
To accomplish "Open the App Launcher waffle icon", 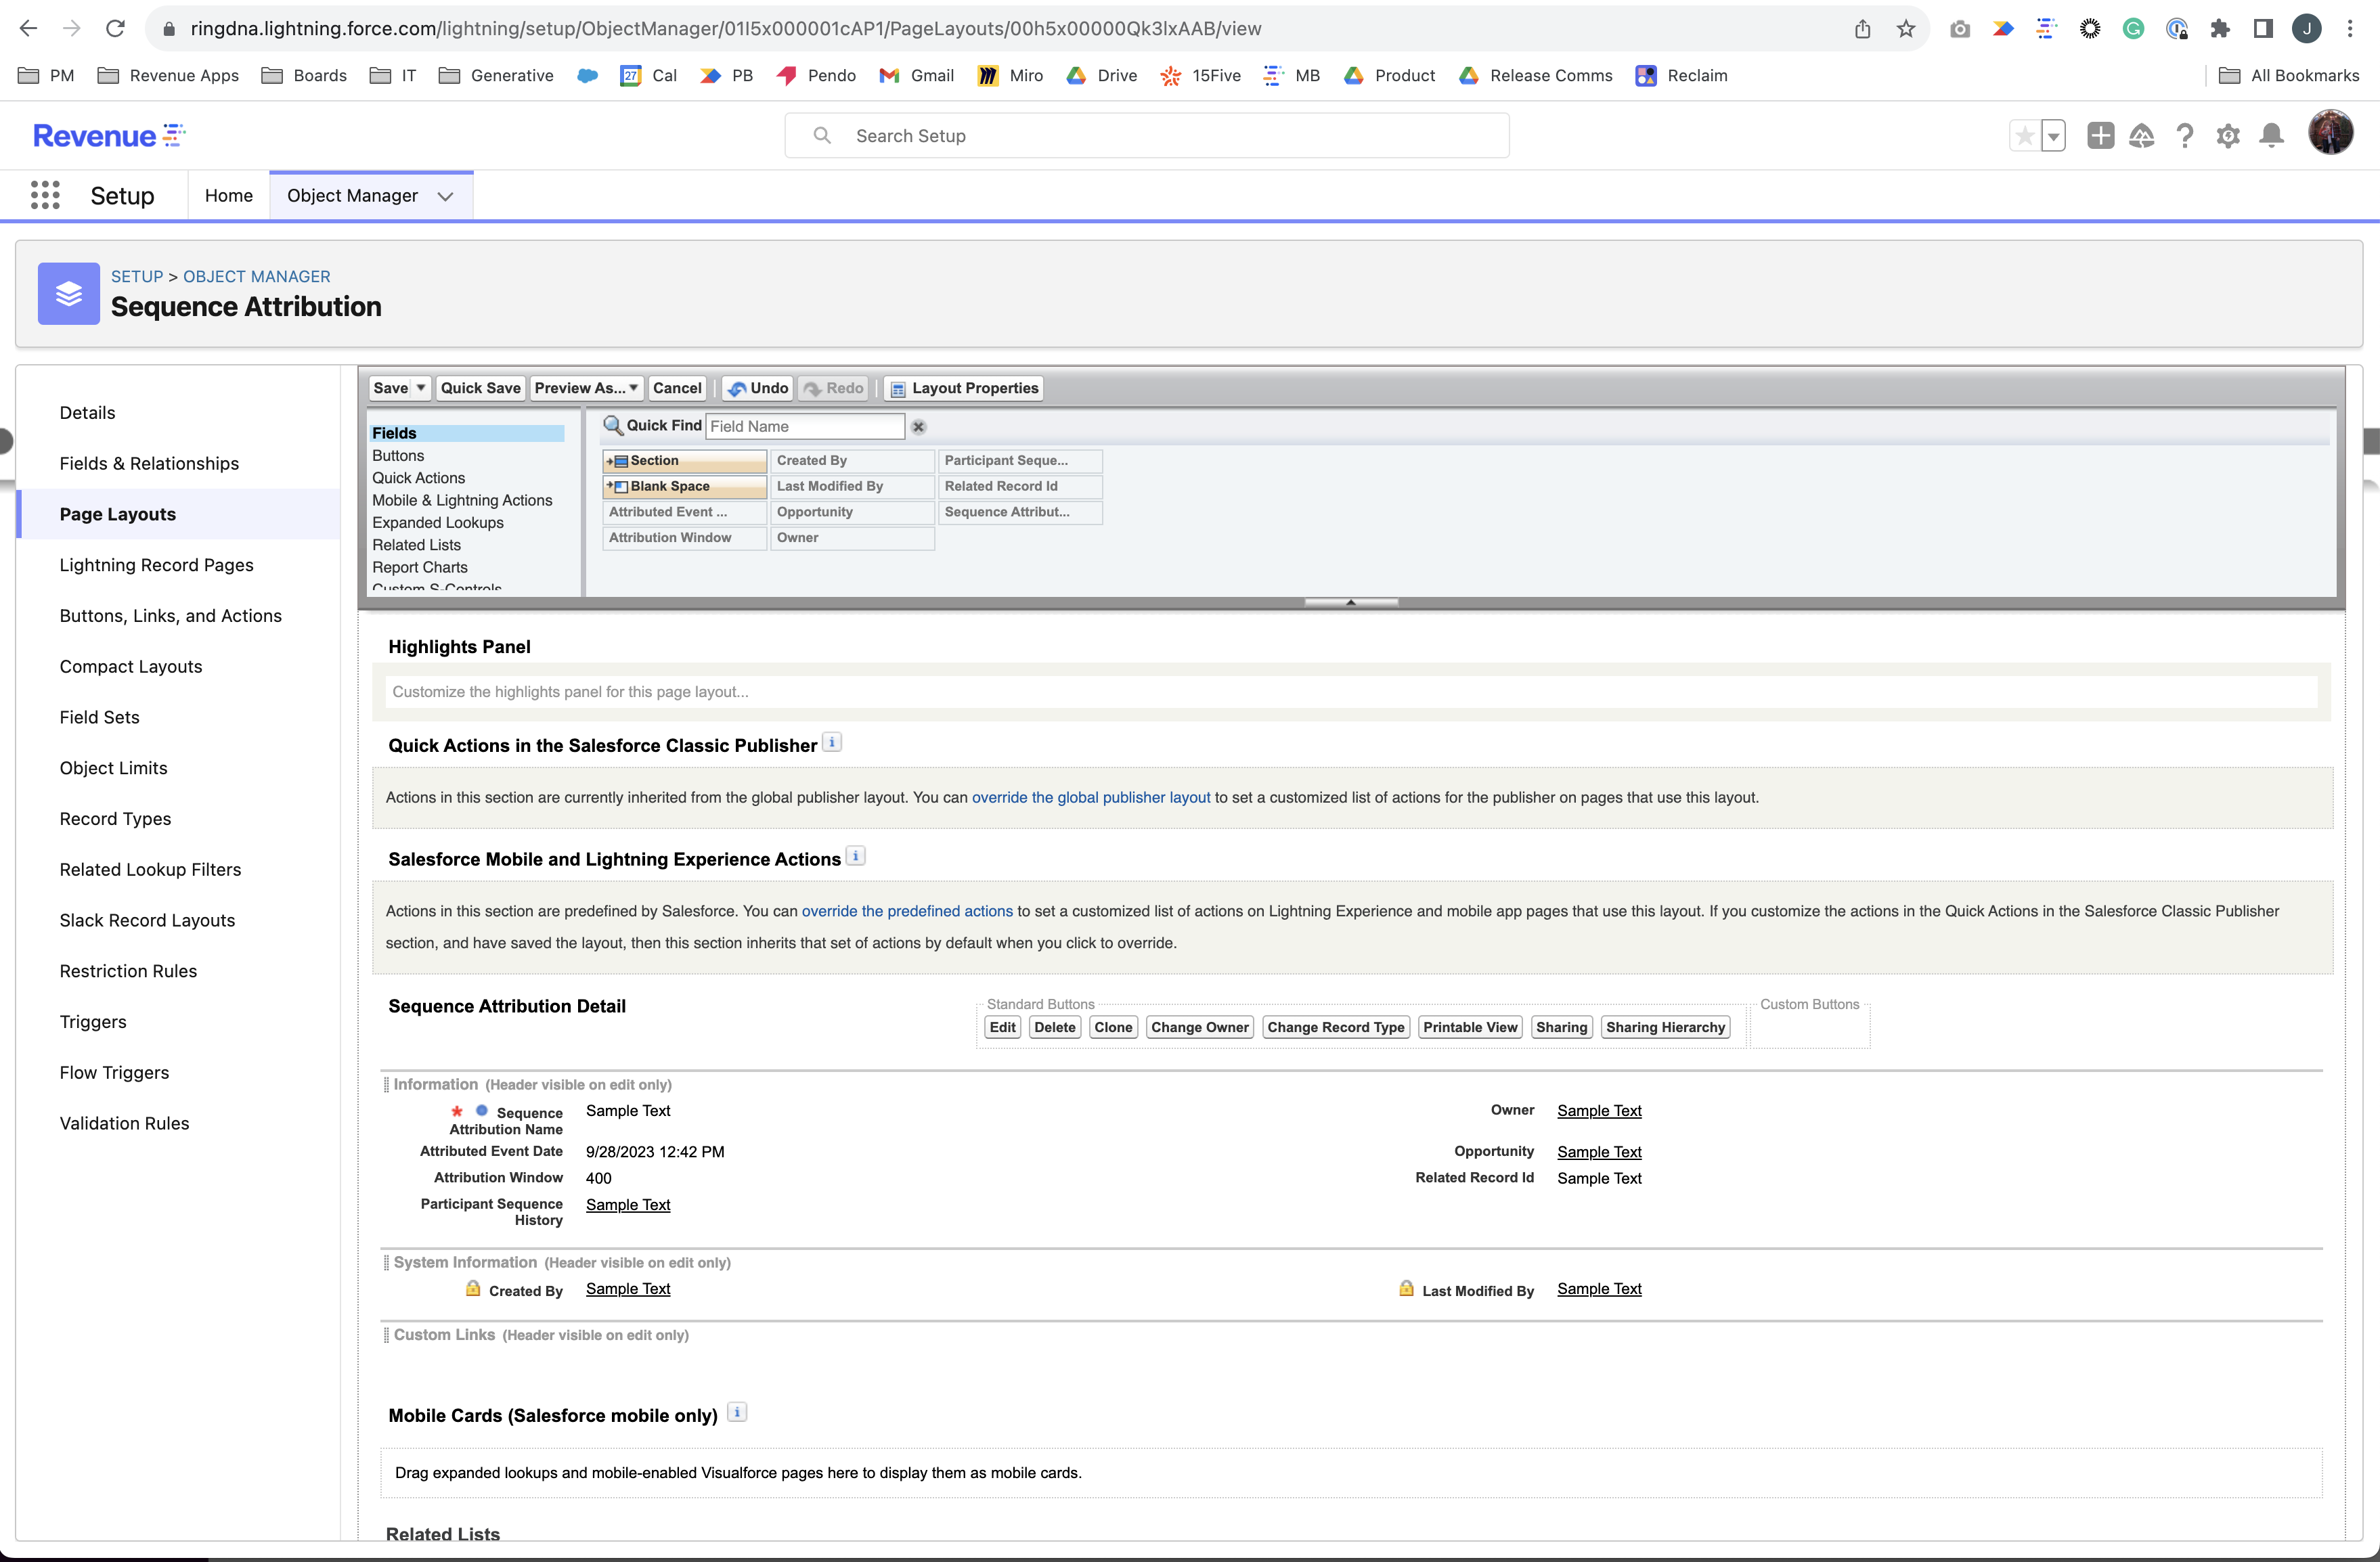I will (x=45, y=195).
